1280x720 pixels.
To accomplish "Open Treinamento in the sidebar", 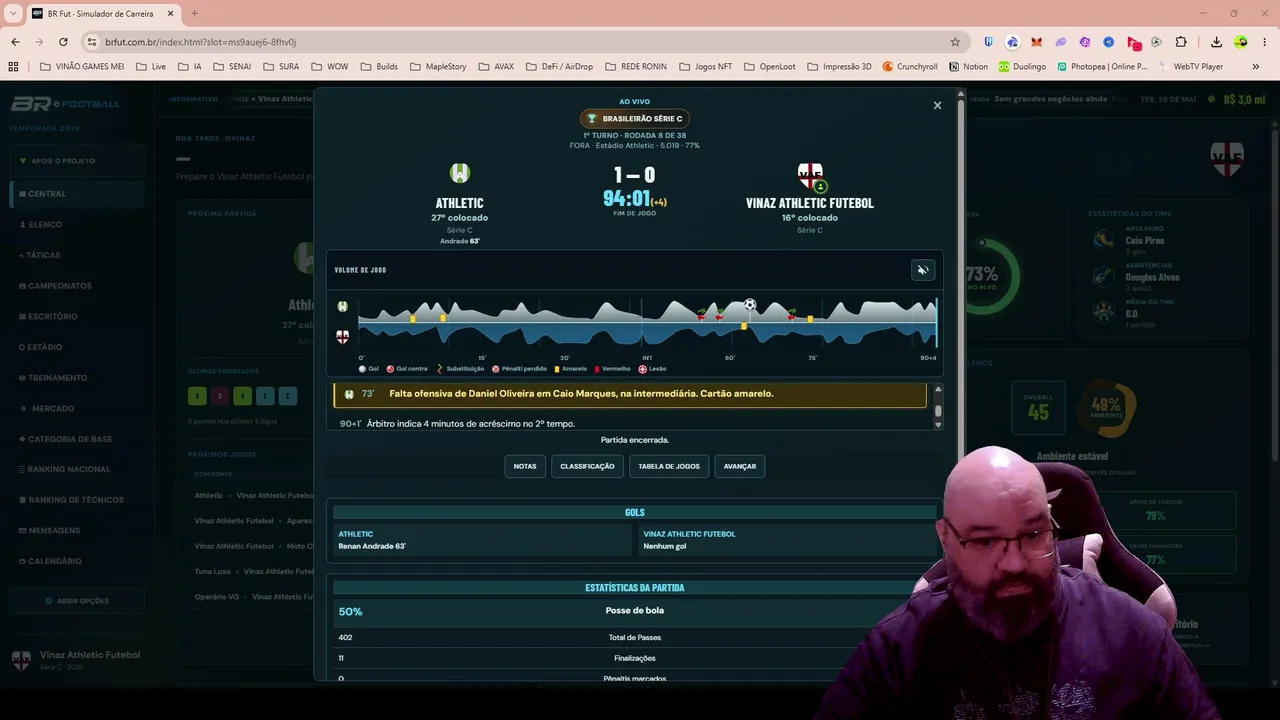I will click(77, 378).
